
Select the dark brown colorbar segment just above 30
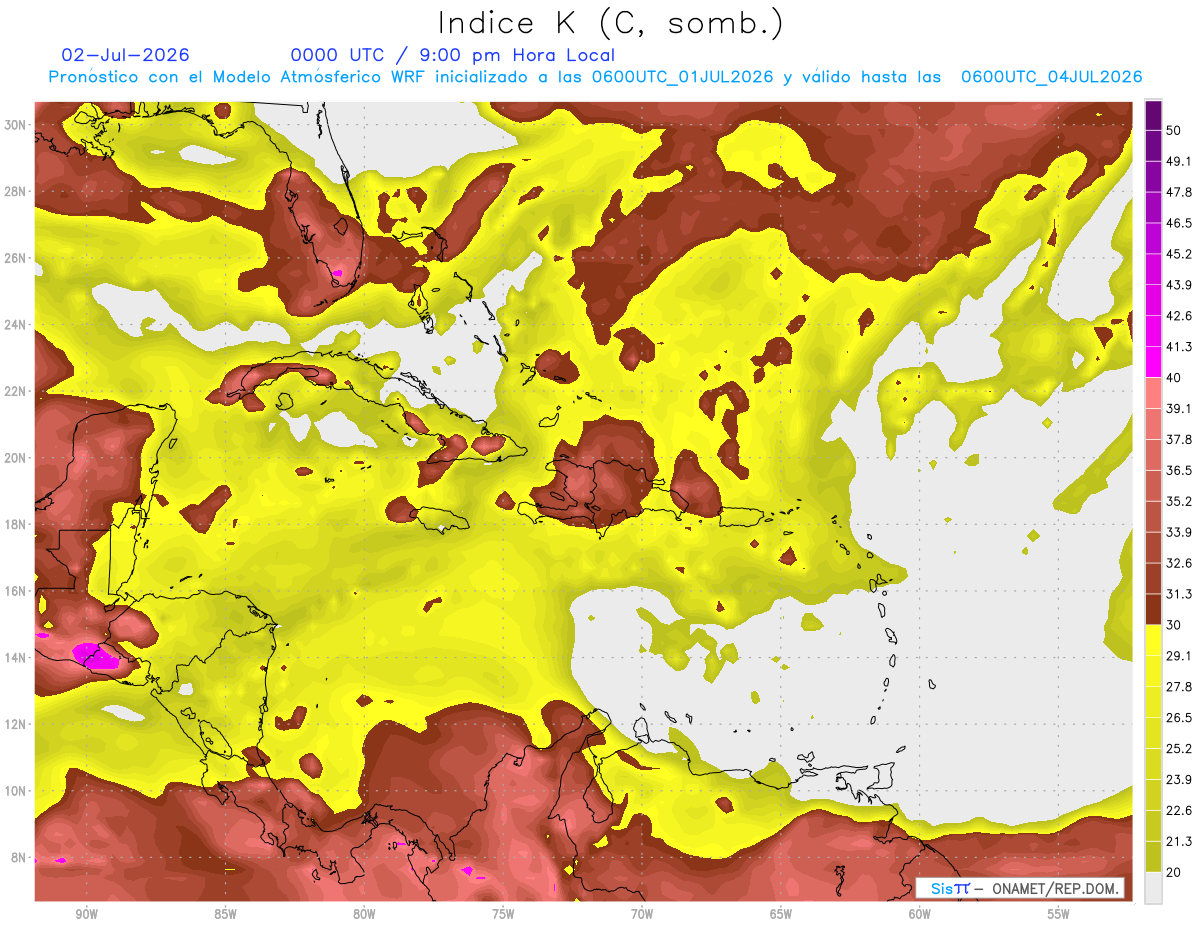[x=1153, y=609]
